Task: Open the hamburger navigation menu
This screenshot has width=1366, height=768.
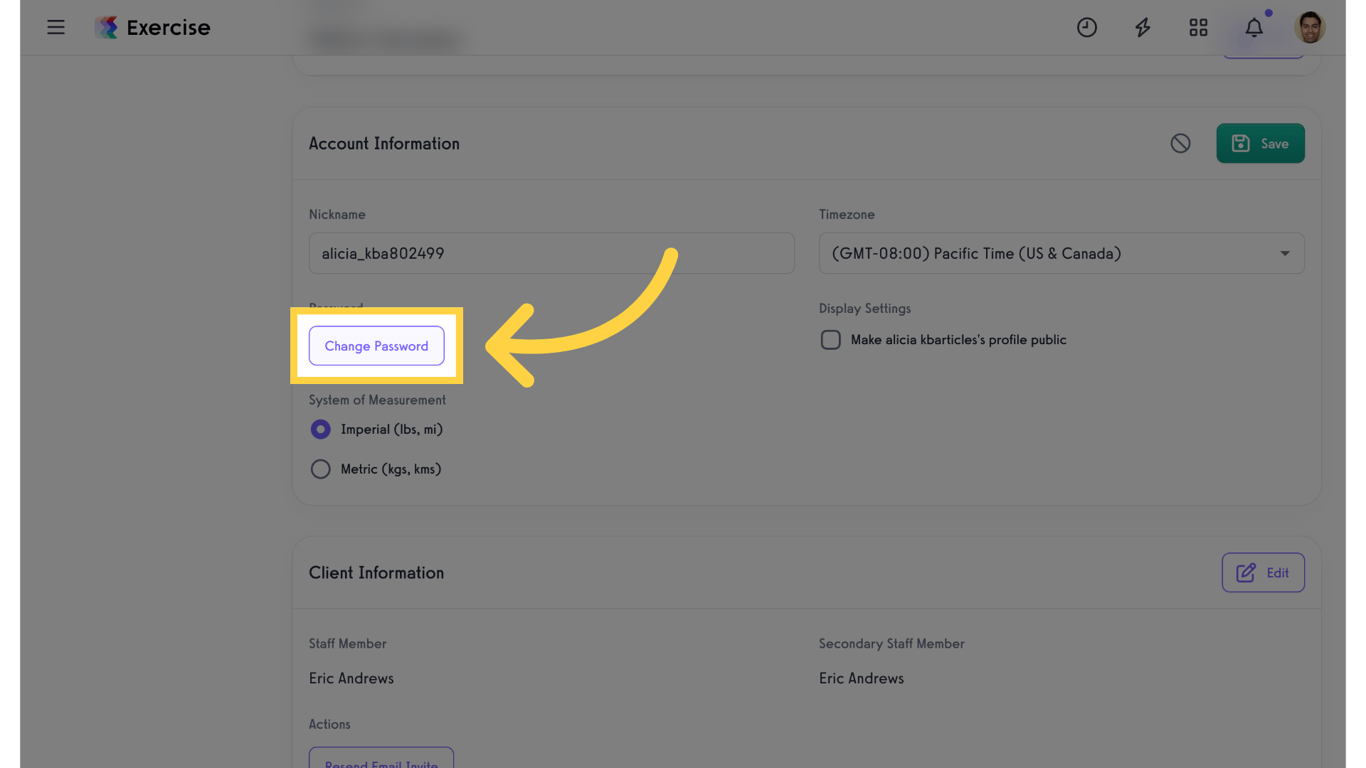Action: click(x=56, y=27)
